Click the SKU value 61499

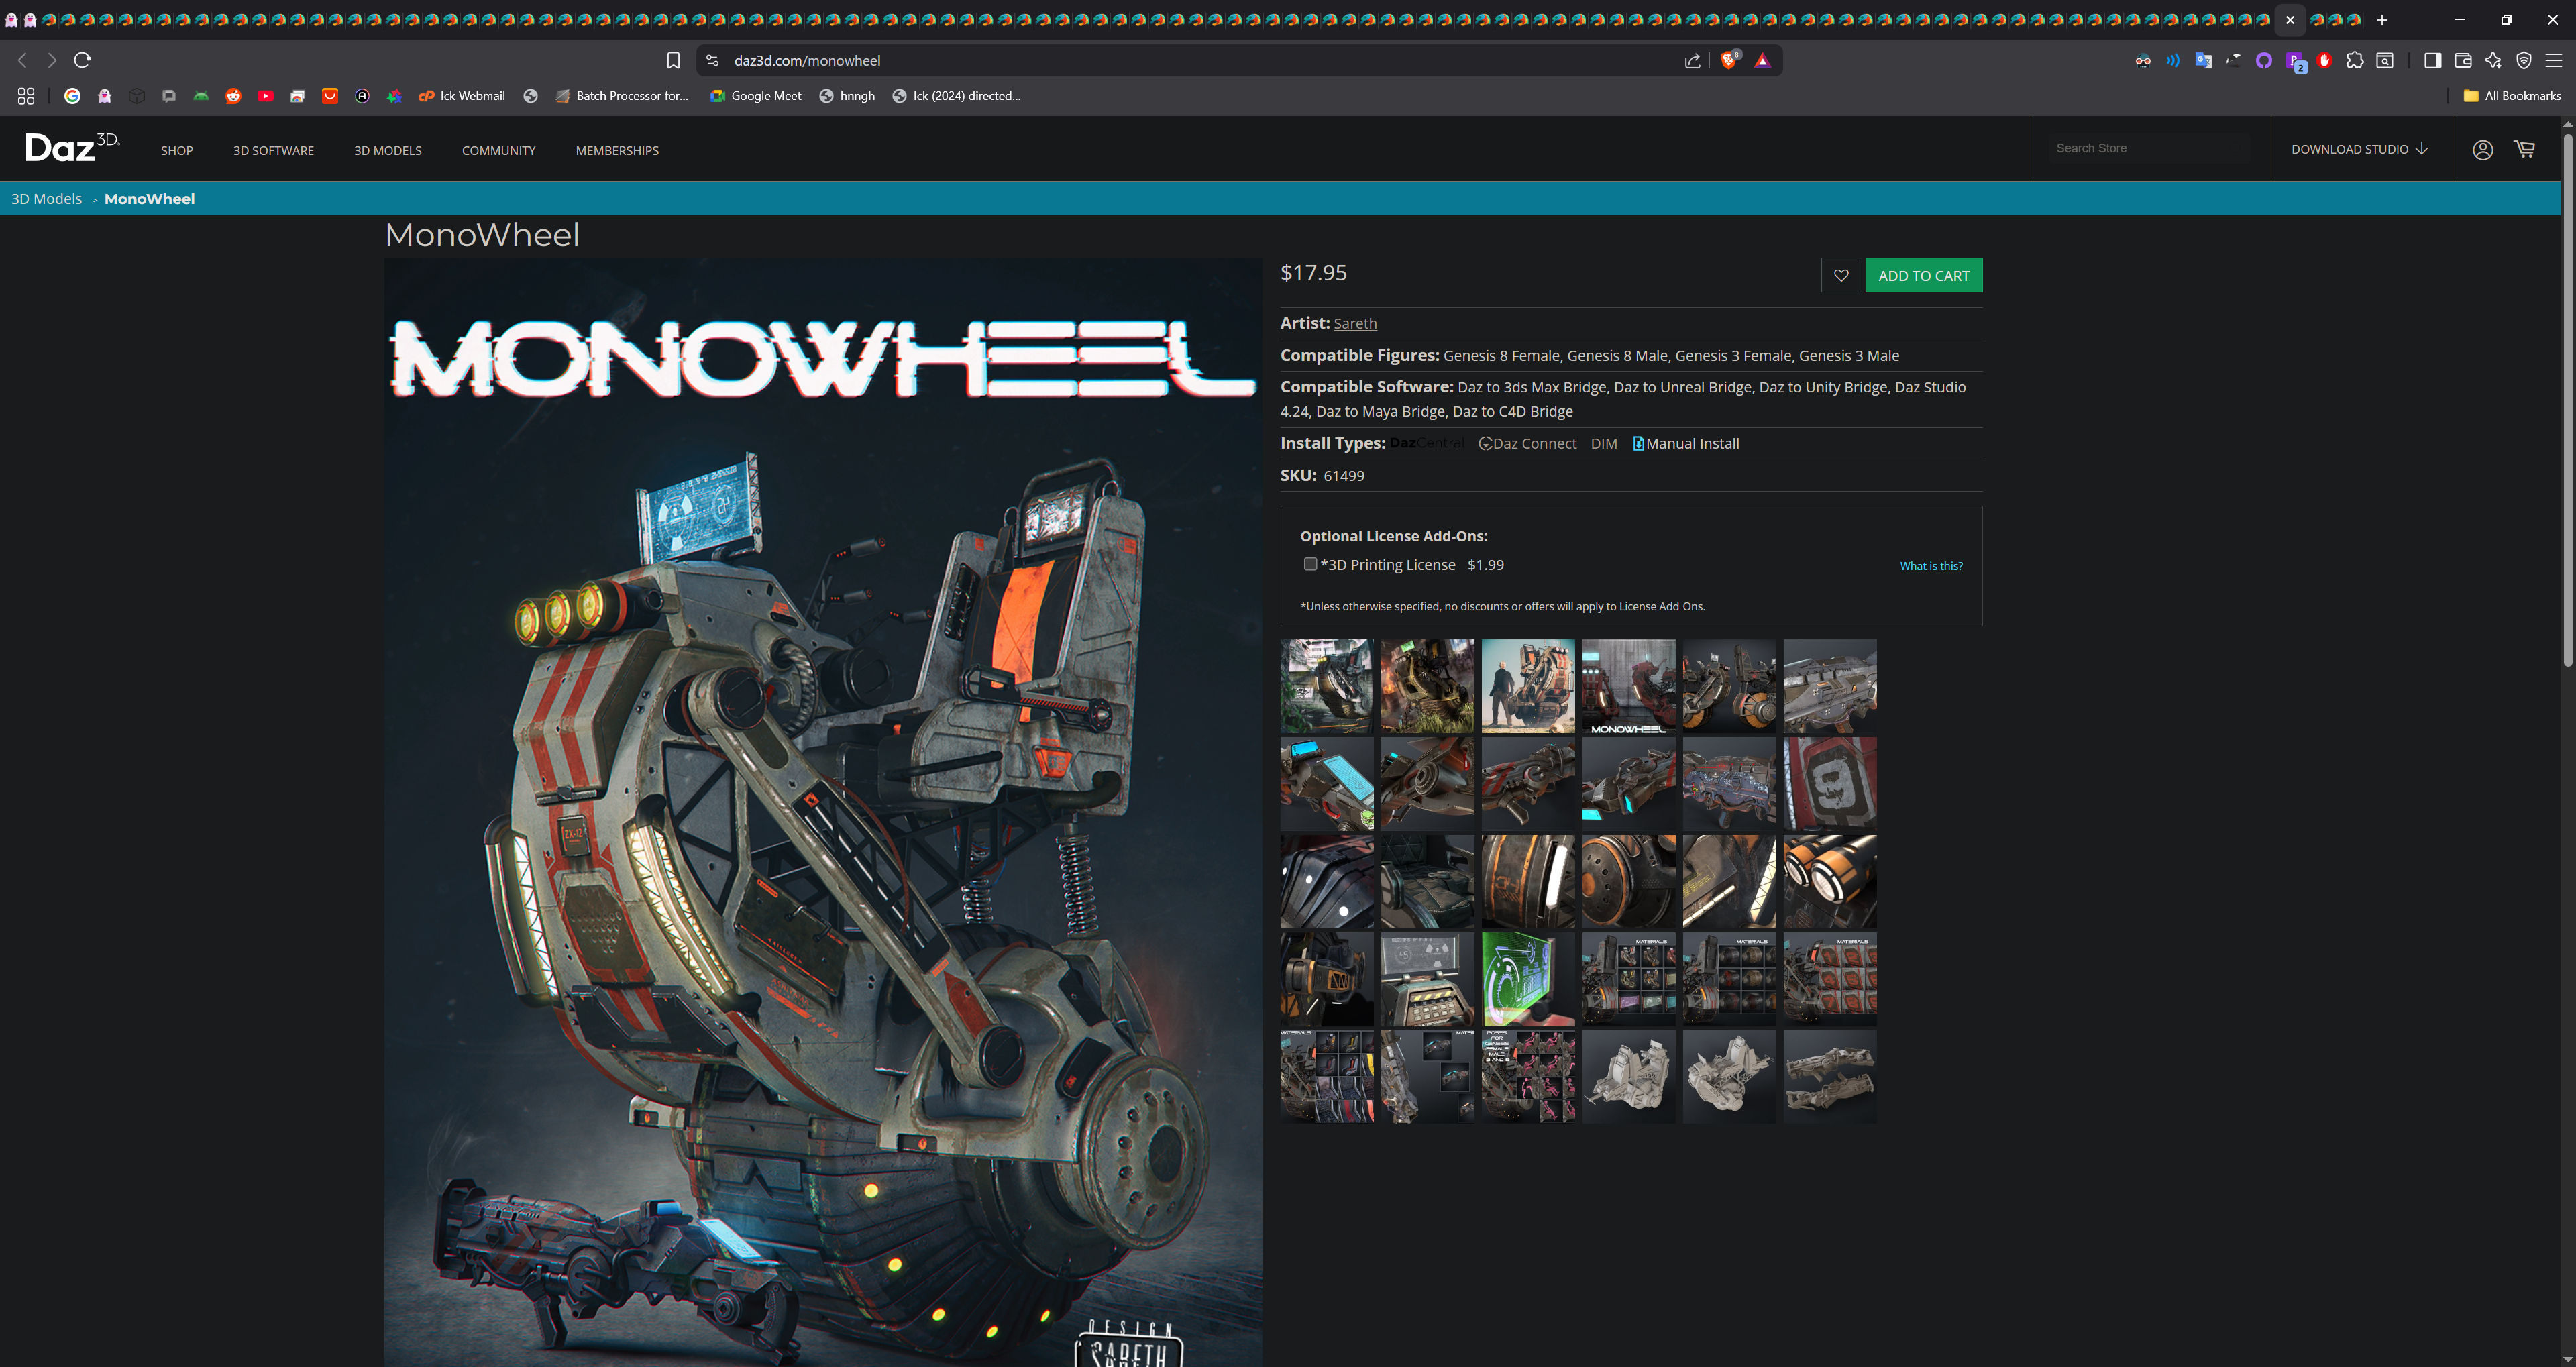pos(1343,475)
